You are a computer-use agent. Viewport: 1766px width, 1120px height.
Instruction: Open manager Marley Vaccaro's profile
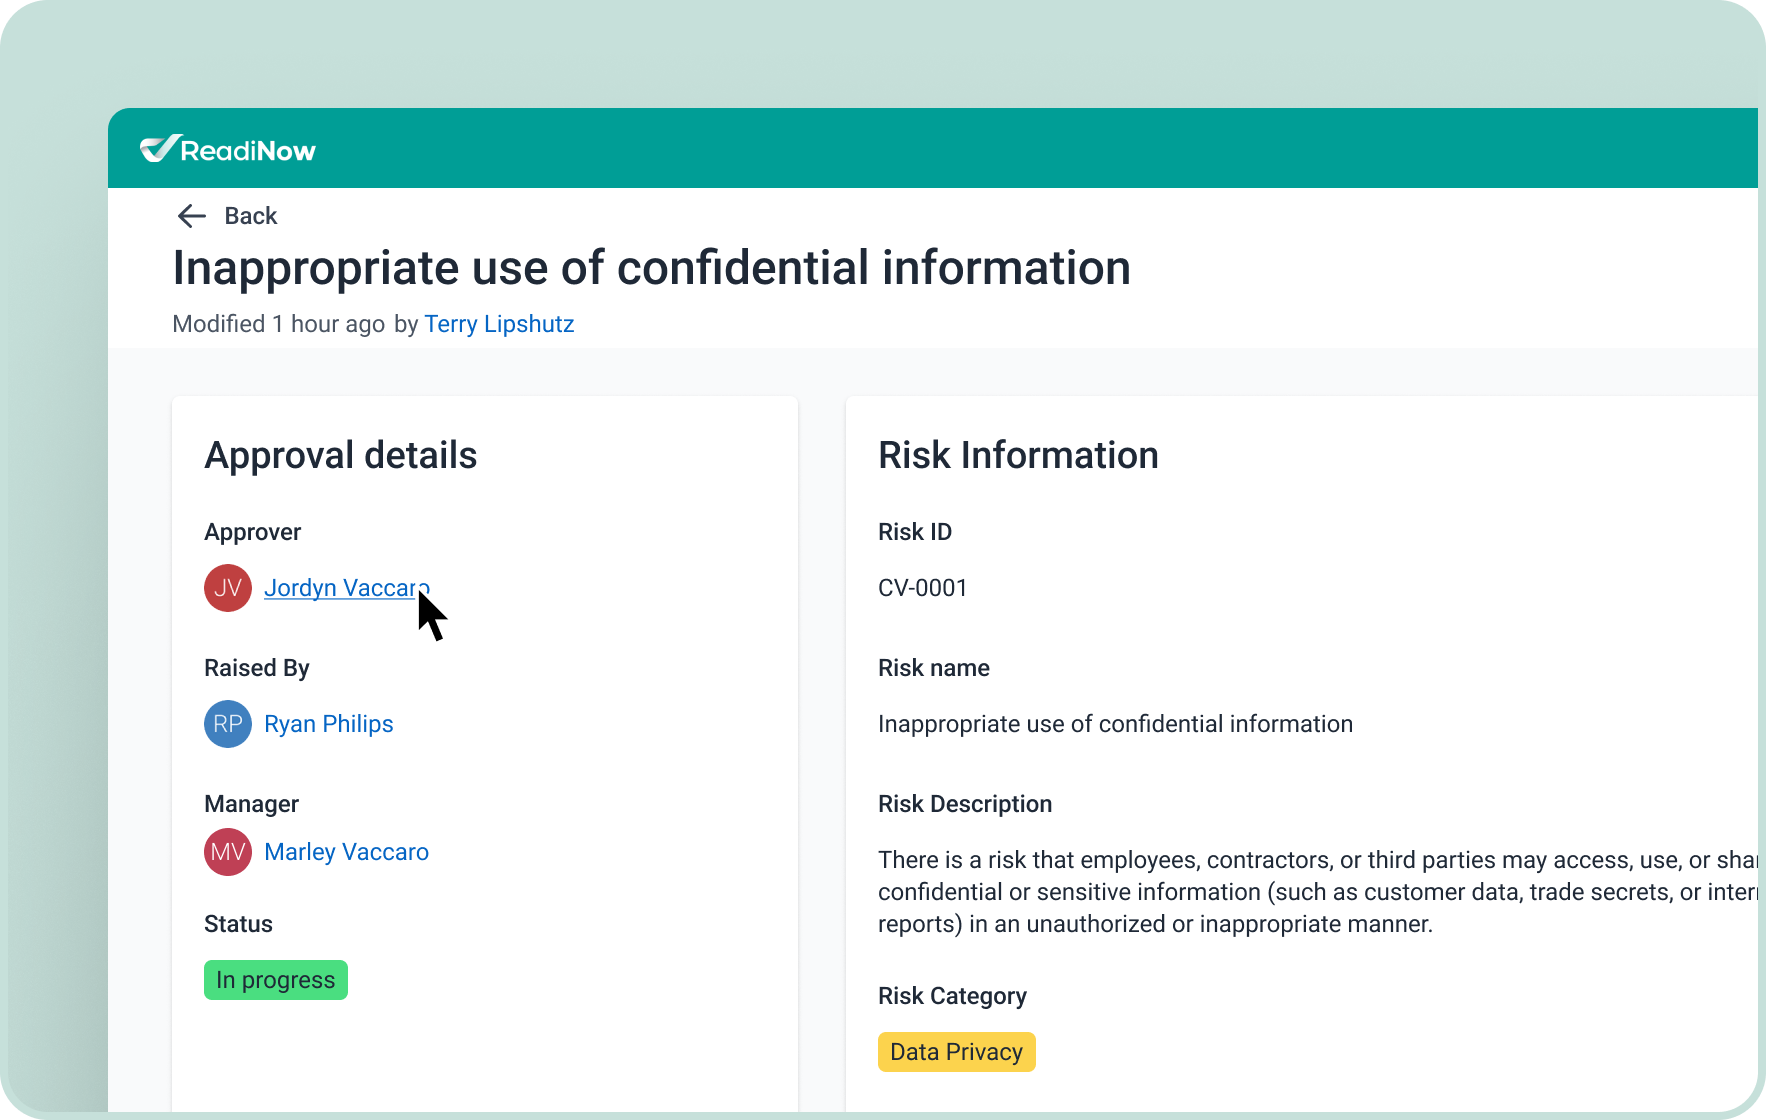point(346,852)
